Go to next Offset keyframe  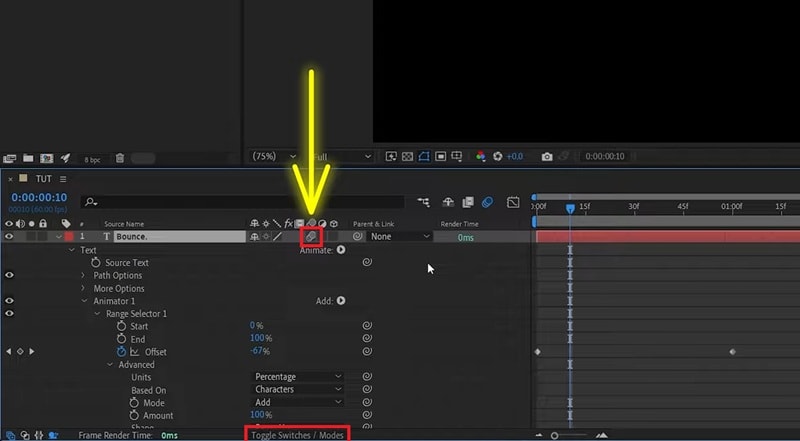[x=32, y=352]
